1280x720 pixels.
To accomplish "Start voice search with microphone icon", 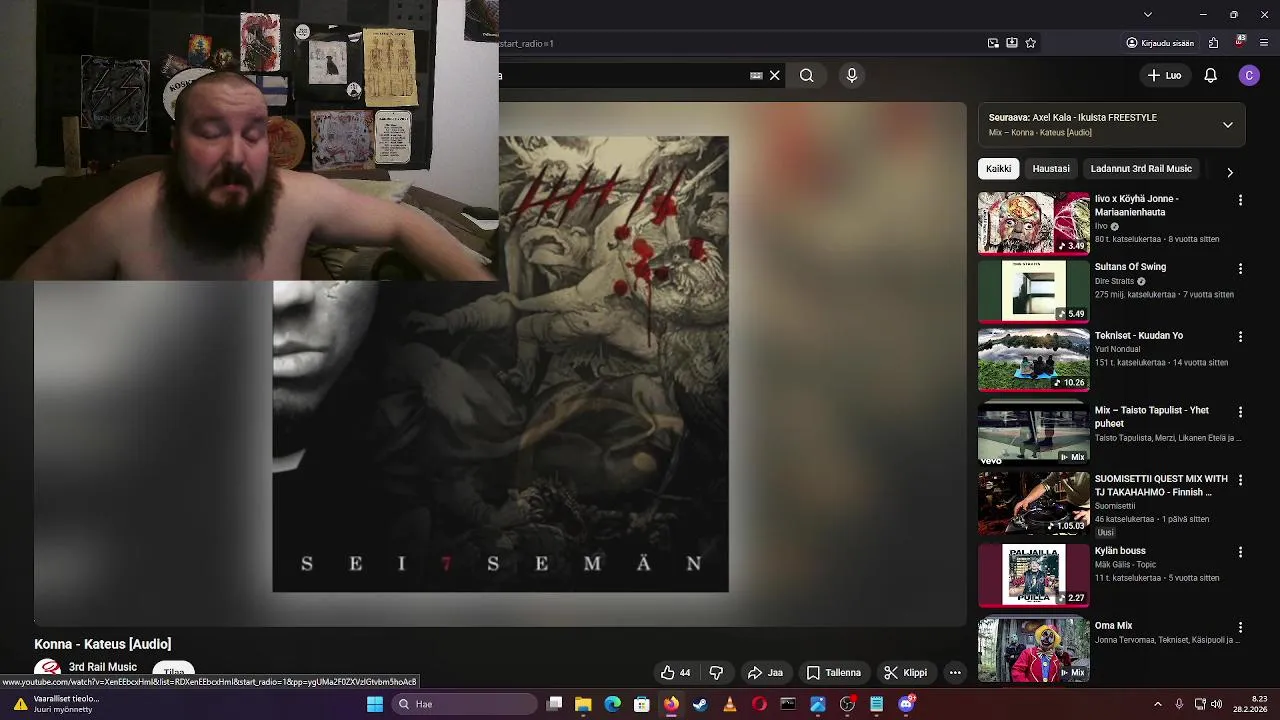I will (852, 75).
